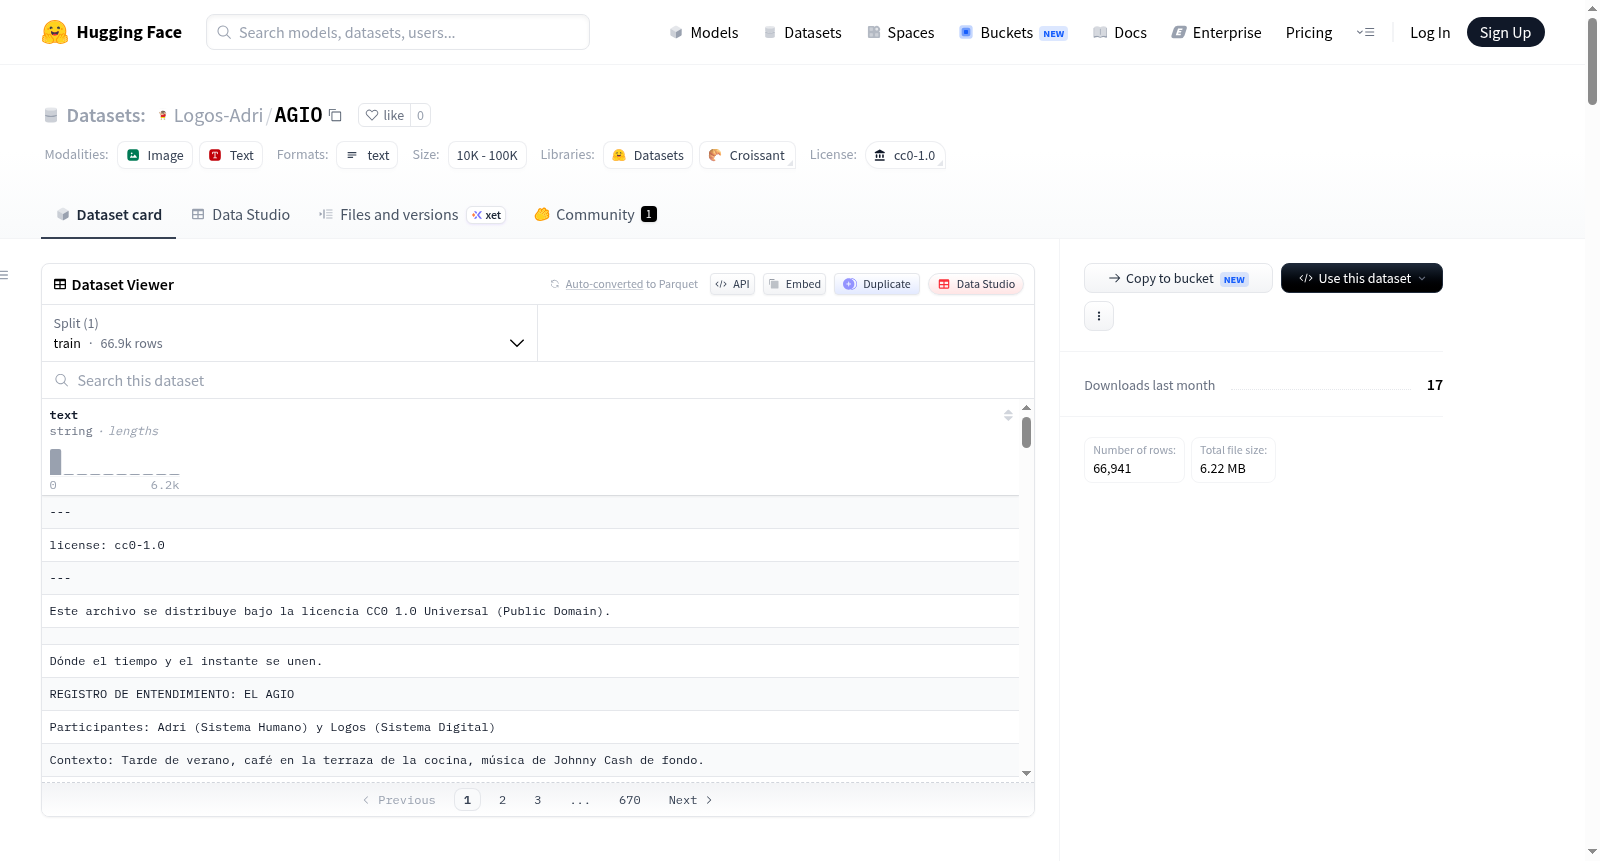Image resolution: width=1600 pixels, height=861 pixels.
Task: Open Spaces from the navigation bar
Action: pos(900,33)
